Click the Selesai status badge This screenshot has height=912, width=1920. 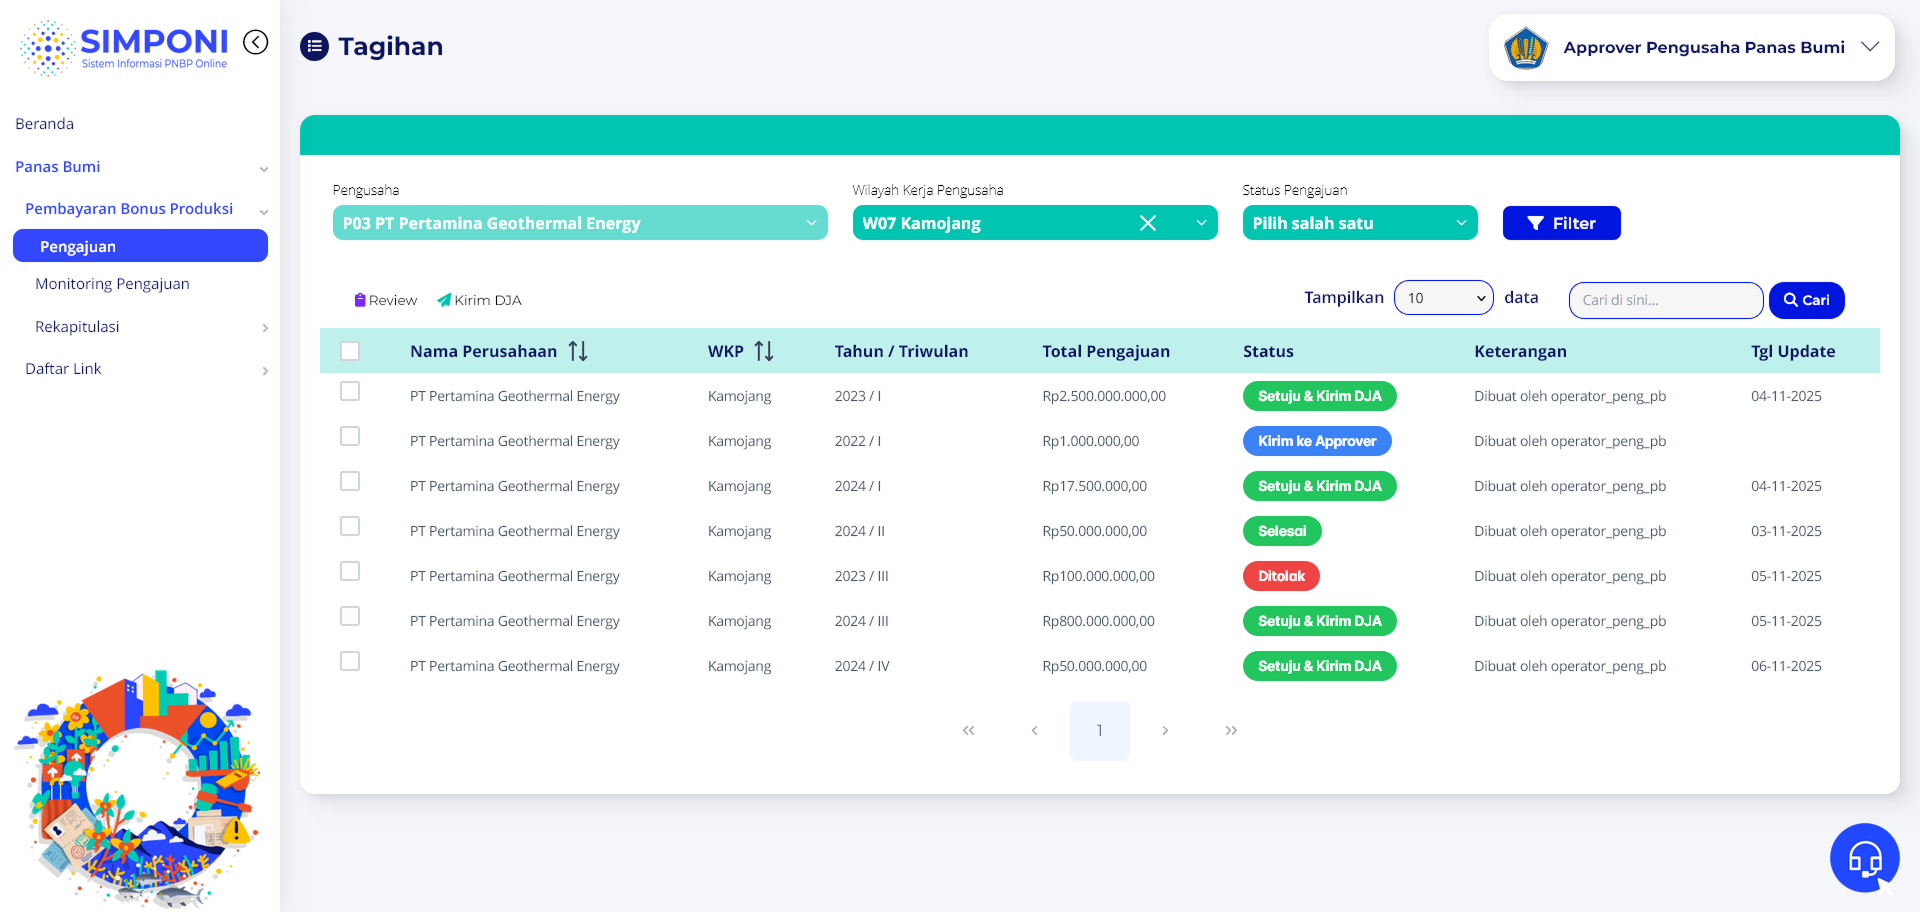click(x=1282, y=531)
